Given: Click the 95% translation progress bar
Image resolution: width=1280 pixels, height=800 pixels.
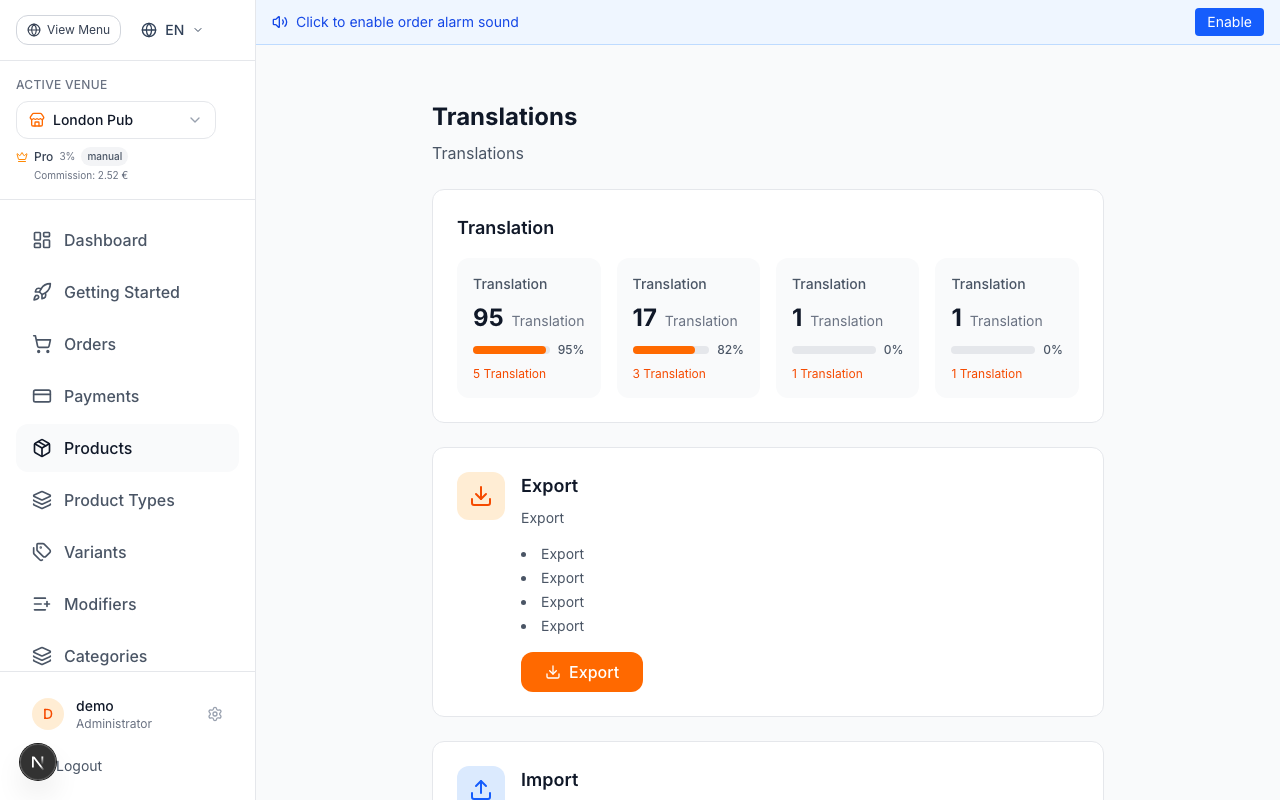Looking at the screenshot, I should [x=510, y=350].
